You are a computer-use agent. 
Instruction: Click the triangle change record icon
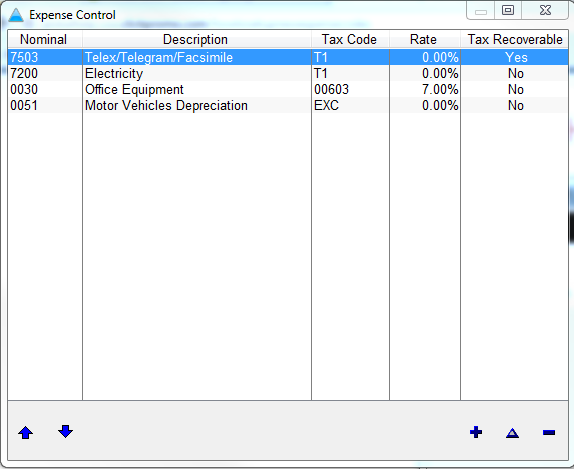tap(512, 433)
